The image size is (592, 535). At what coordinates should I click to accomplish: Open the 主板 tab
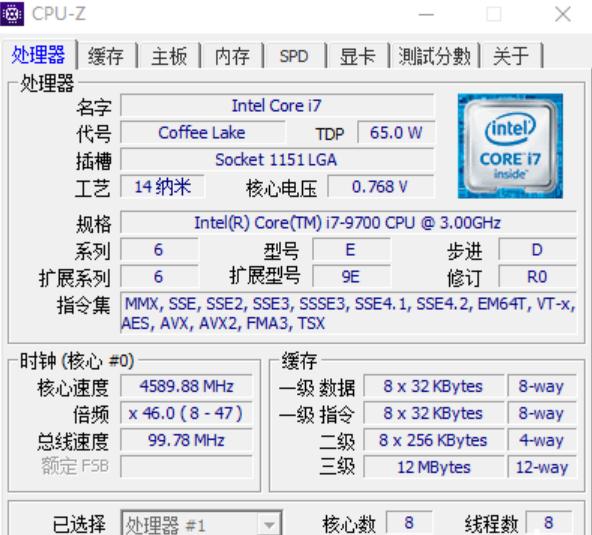169,56
